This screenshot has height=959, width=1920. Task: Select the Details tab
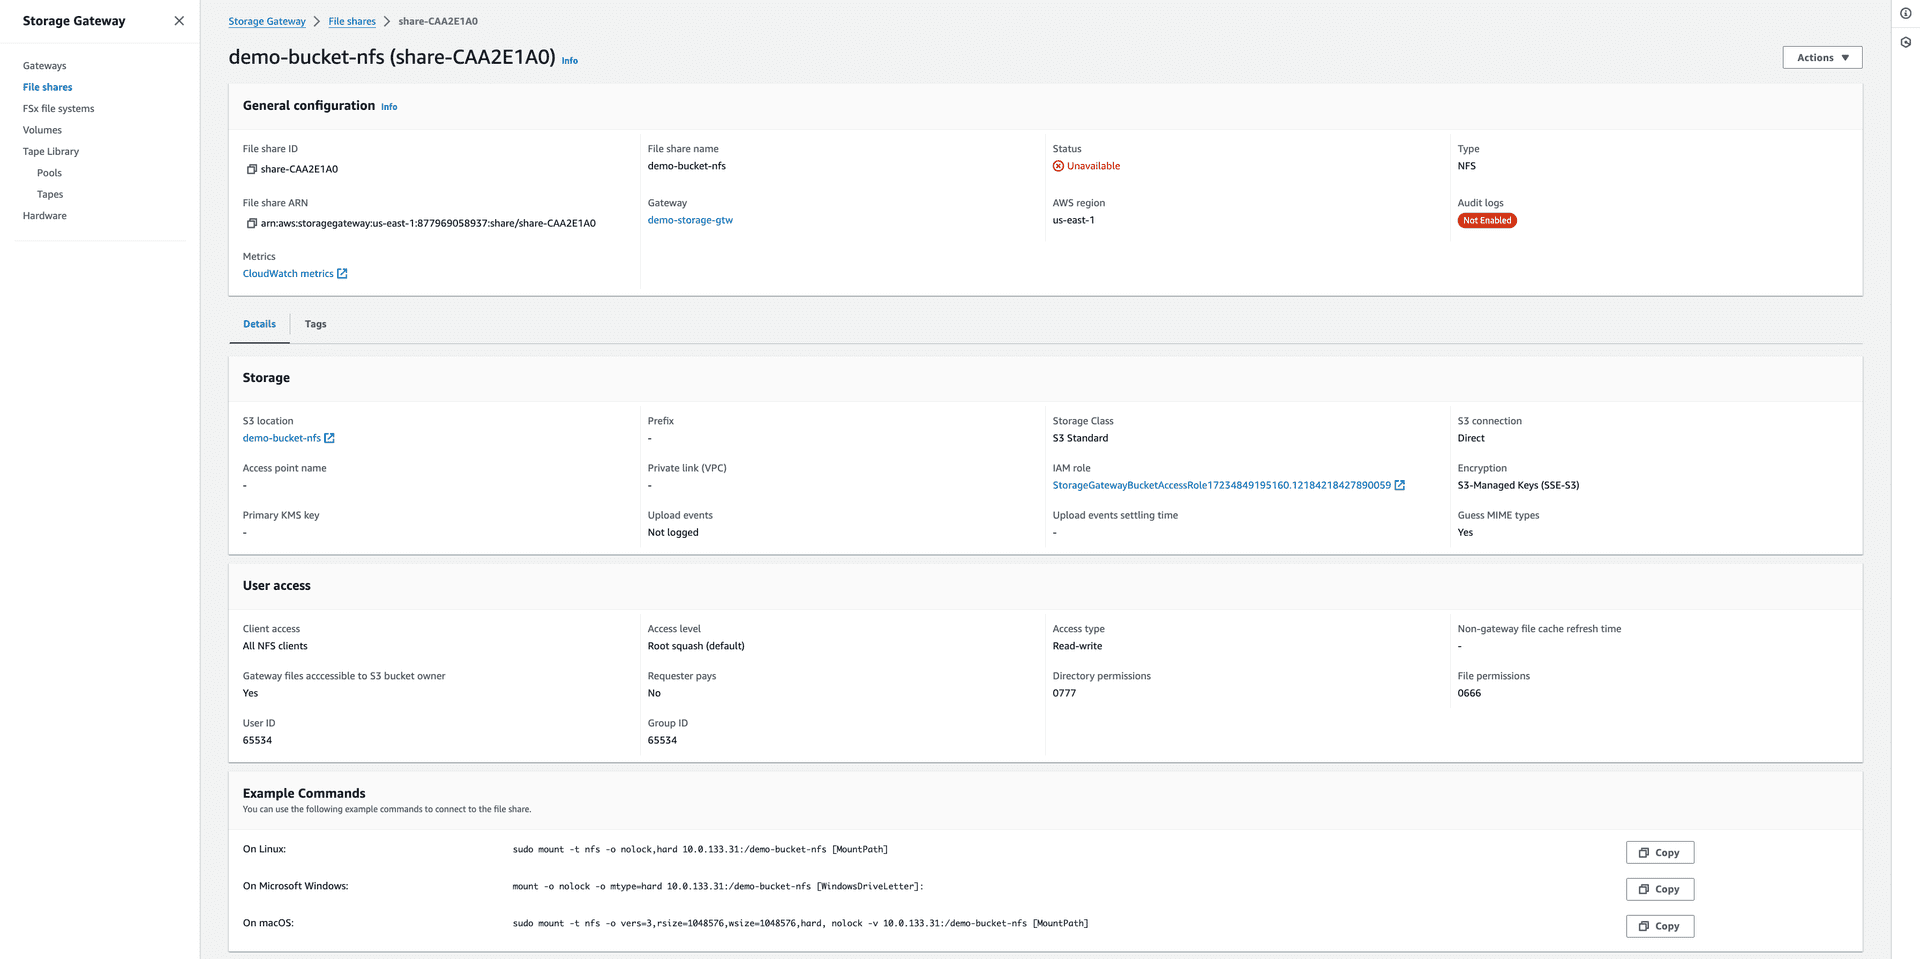point(259,324)
